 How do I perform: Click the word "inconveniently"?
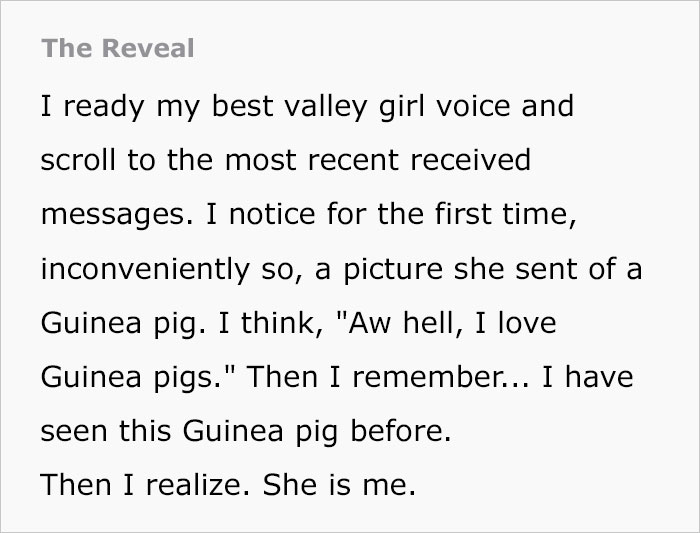pos(142,269)
